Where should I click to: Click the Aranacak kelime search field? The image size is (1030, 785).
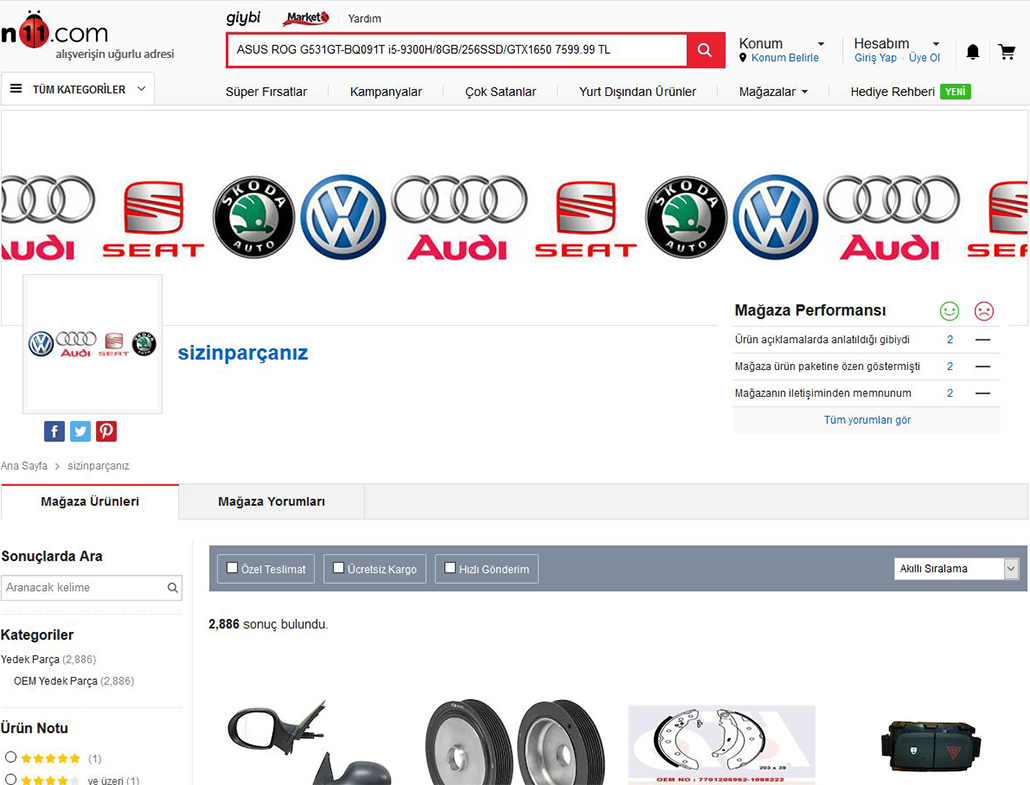point(84,588)
